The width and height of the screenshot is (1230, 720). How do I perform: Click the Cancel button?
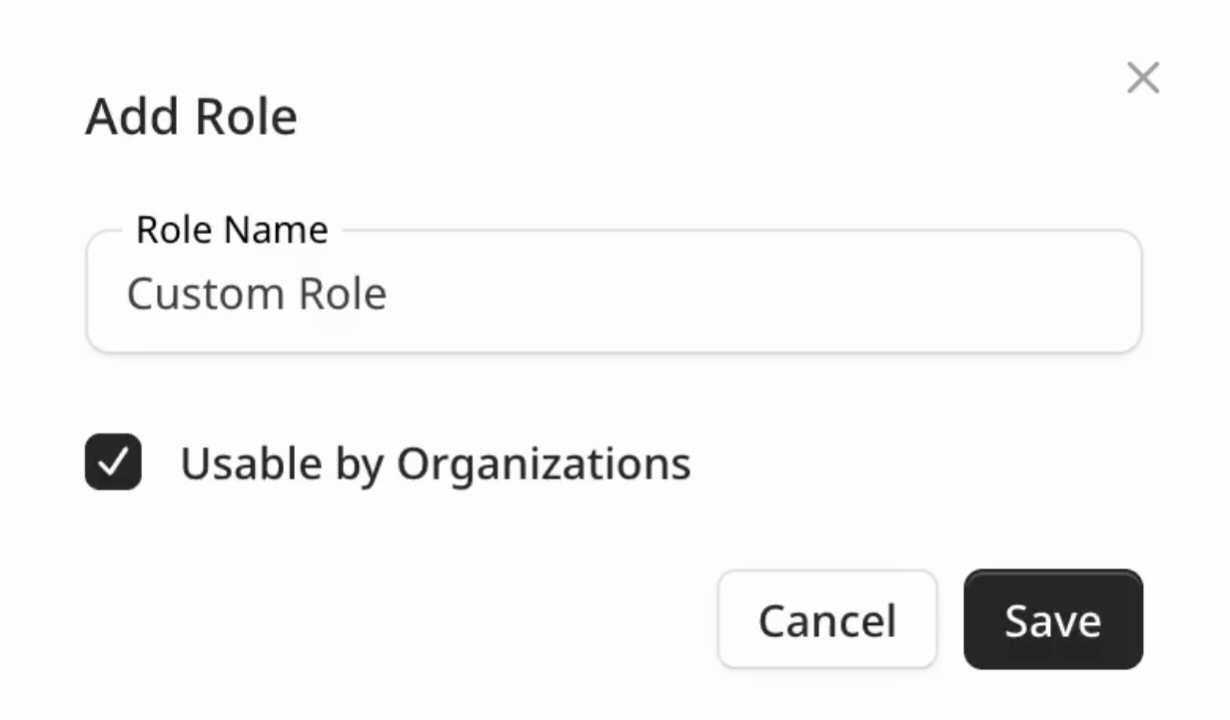[827, 620]
